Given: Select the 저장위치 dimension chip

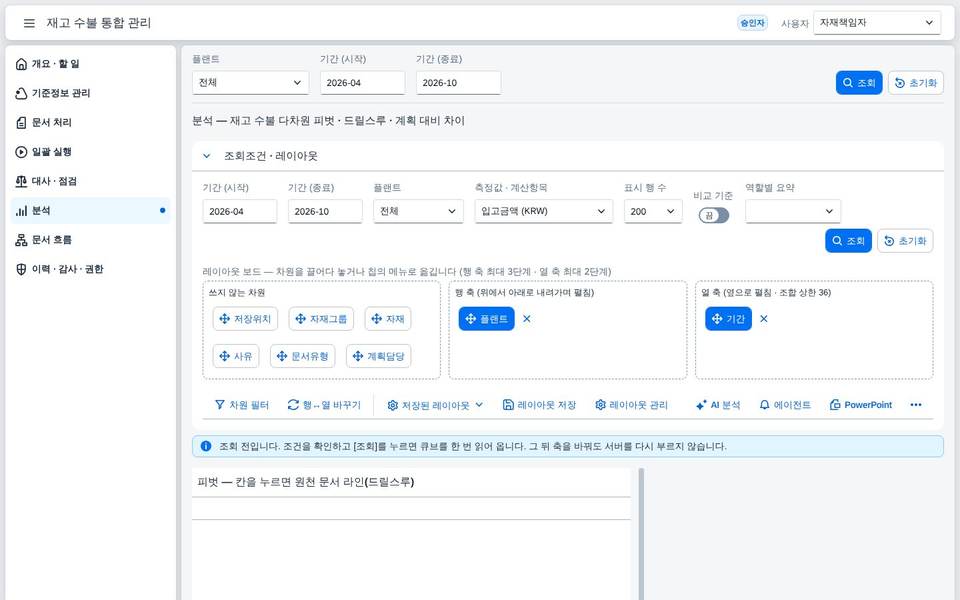Looking at the screenshot, I should (x=246, y=319).
